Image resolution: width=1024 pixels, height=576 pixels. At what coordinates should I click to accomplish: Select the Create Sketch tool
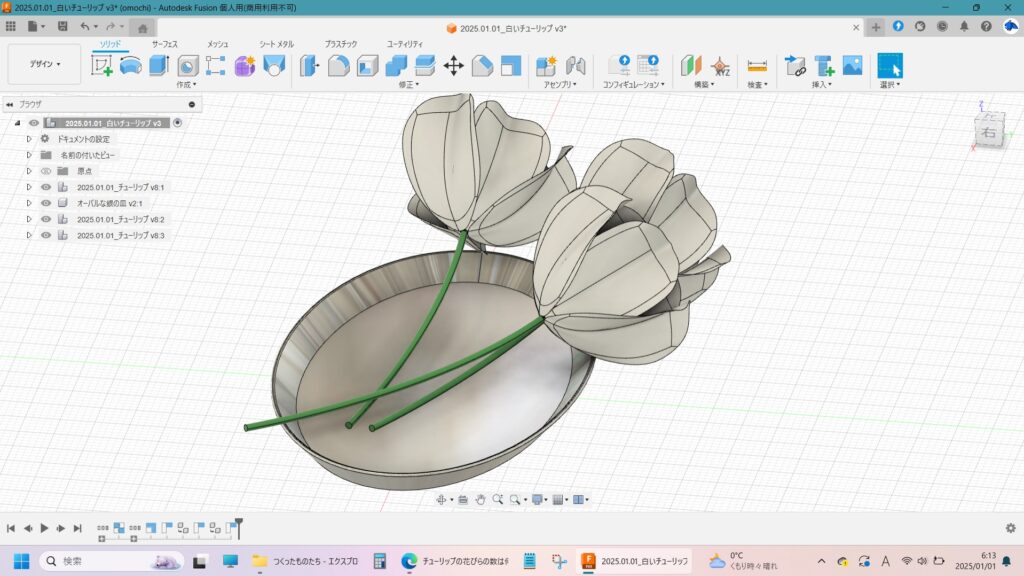click(x=102, y=66)
